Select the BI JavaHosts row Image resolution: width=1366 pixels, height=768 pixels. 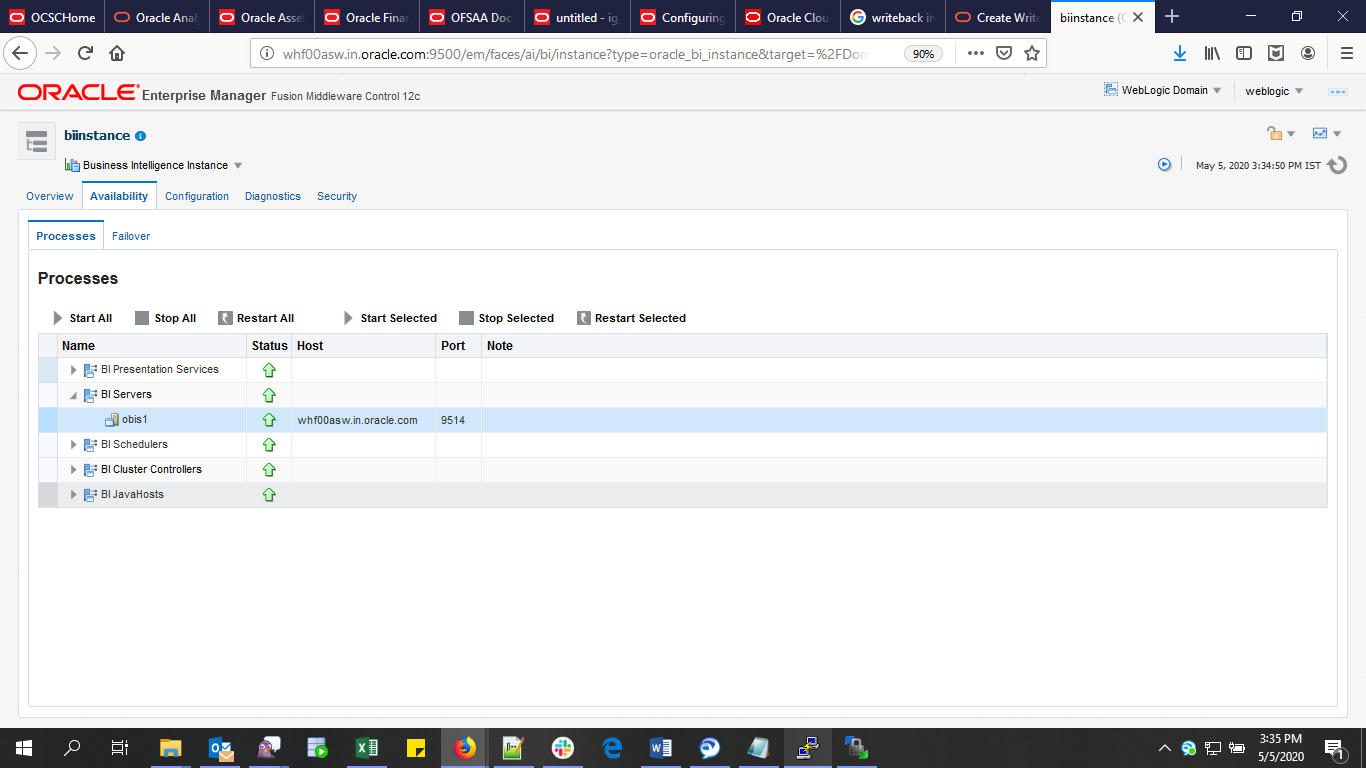pyautogui.click(x=683, y=495)
